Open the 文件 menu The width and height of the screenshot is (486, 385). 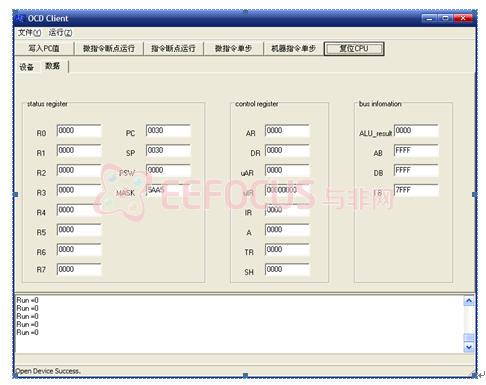(x=29, y=33)
